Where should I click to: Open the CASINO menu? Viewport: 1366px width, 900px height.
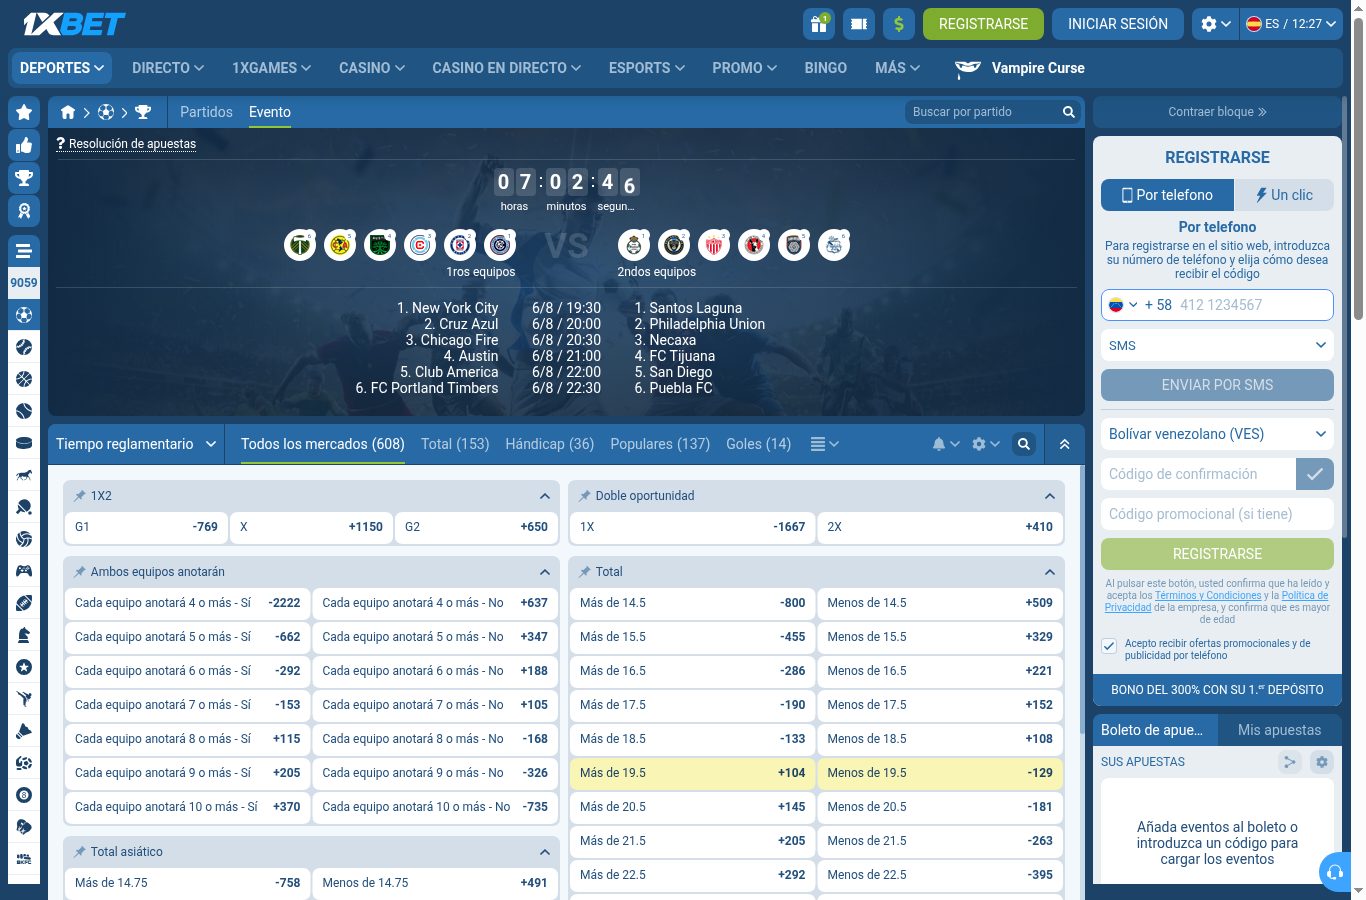pyautogui.click(x=372, y=68)
